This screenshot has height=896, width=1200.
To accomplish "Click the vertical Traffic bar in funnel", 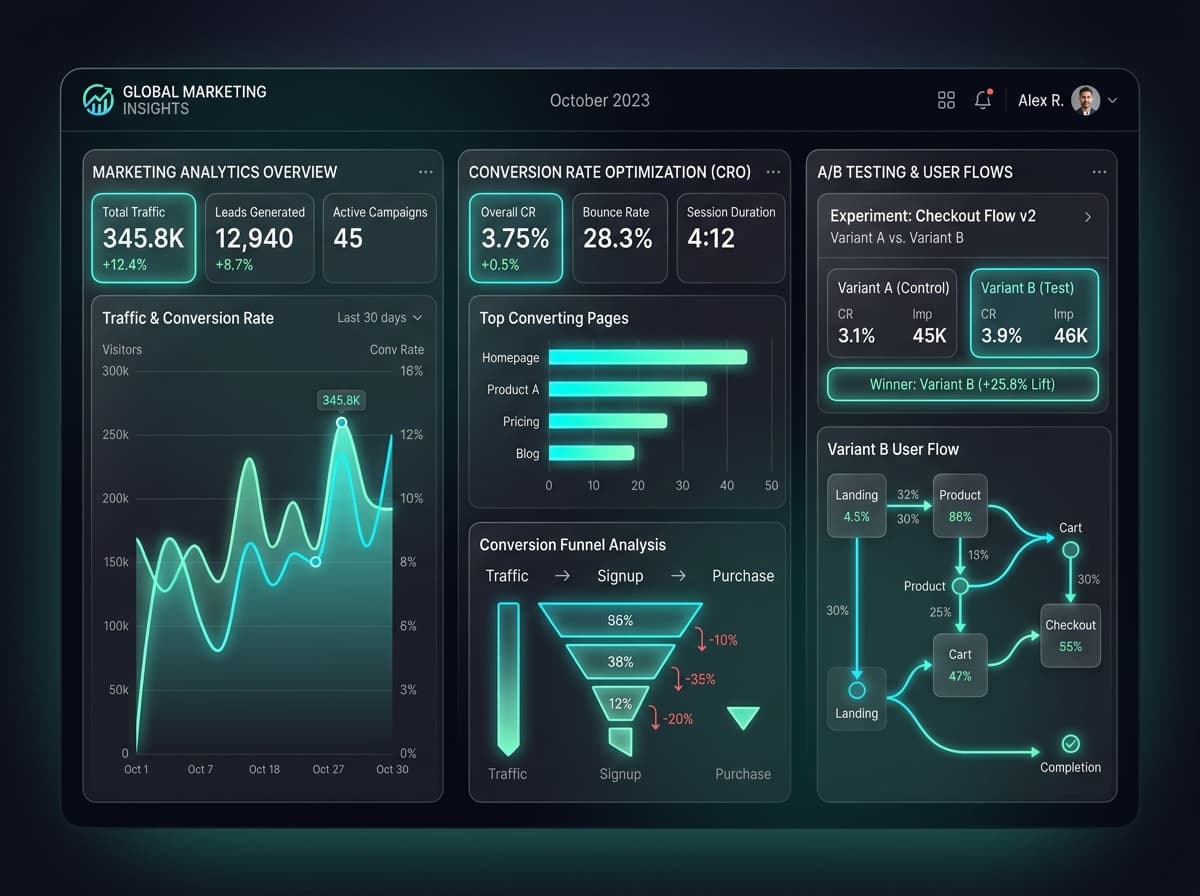I will pyautogui.click(x=508, y=678).
